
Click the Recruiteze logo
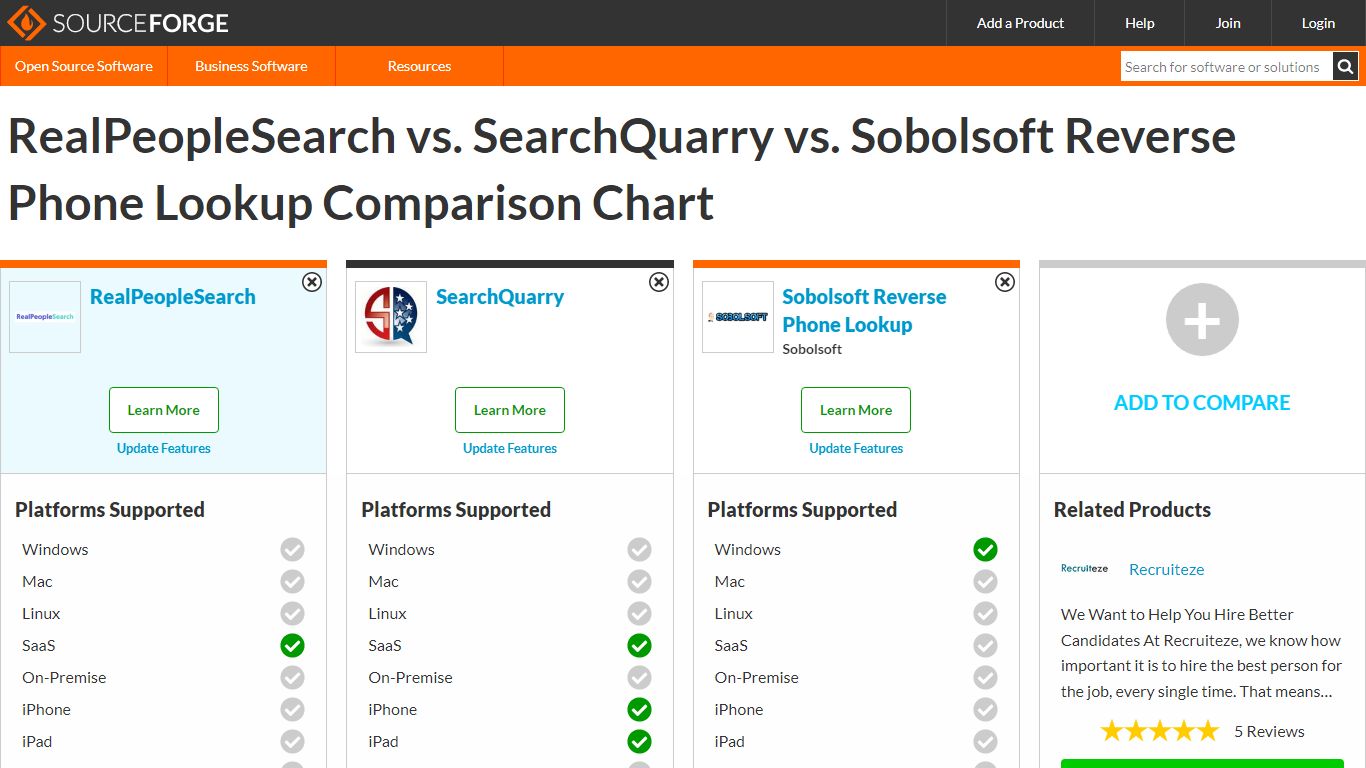1085,569
